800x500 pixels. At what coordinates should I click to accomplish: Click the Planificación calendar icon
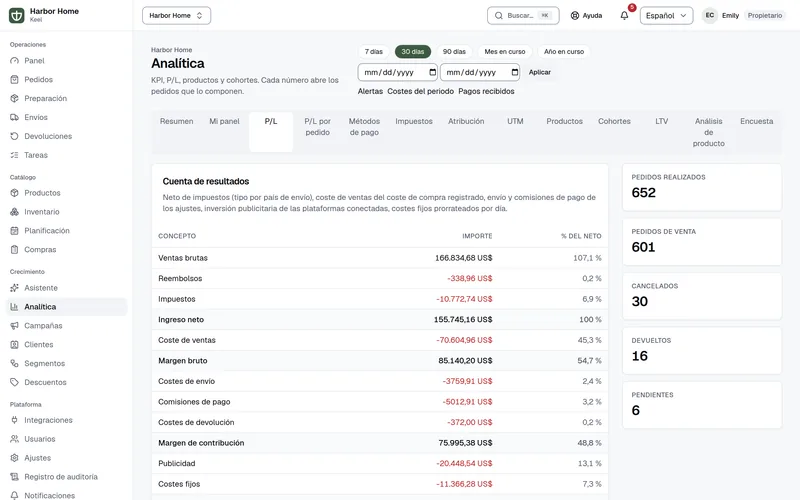click(x=14, y=231)
